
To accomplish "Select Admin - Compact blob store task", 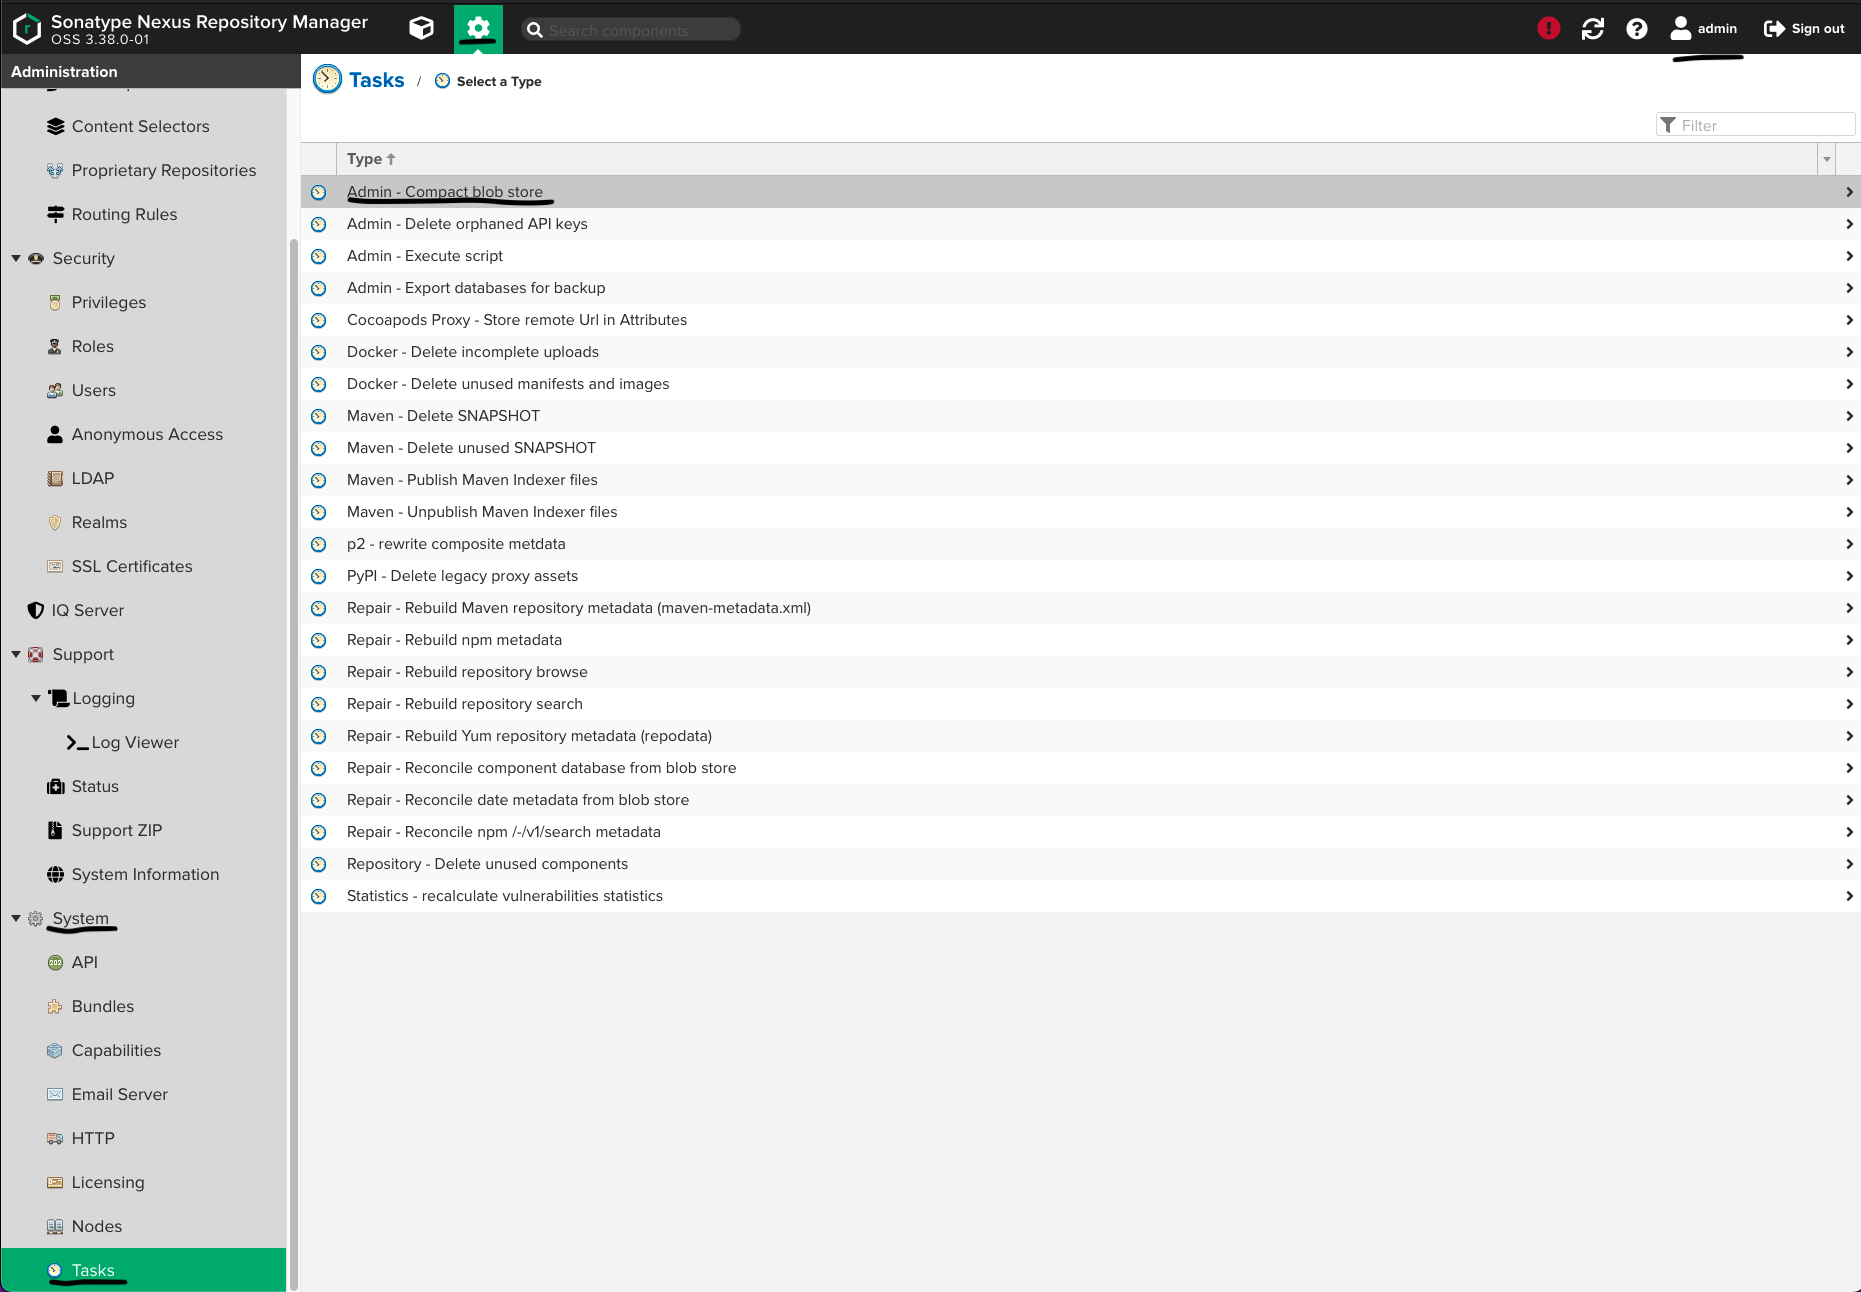I will pos(1080,192).
